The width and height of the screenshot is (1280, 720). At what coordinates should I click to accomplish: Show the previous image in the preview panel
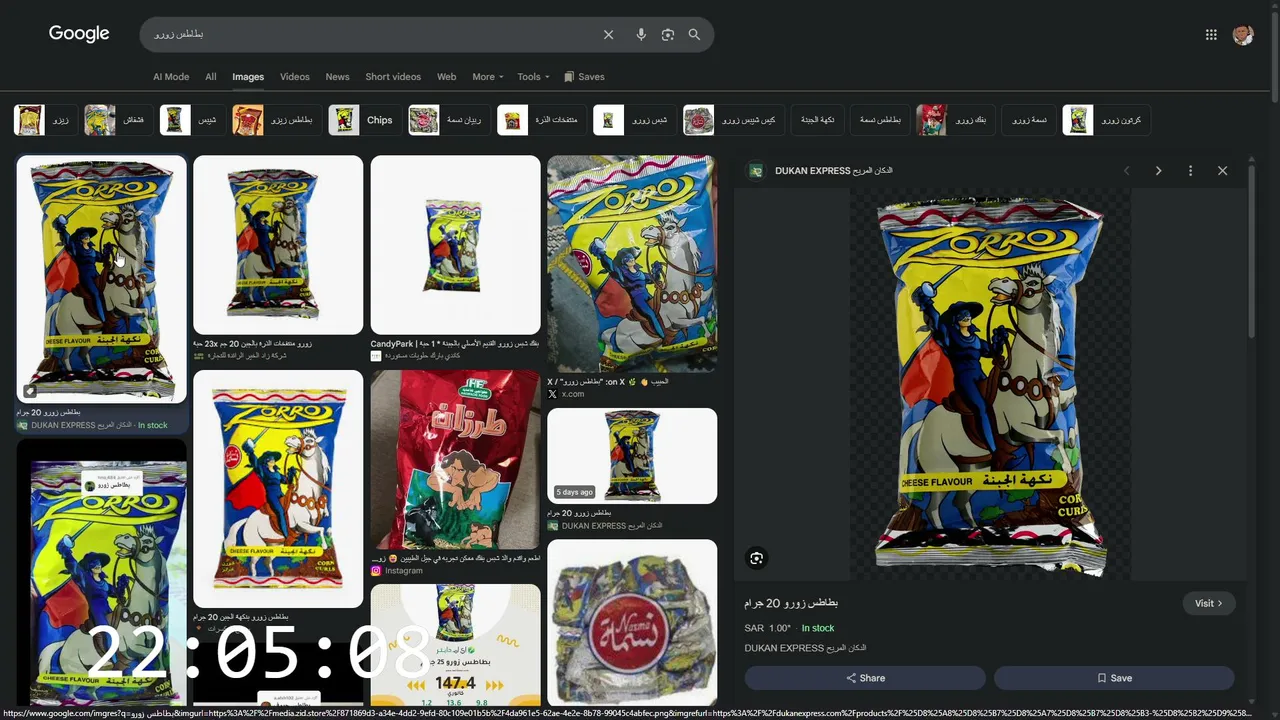tap(1126, 171)
